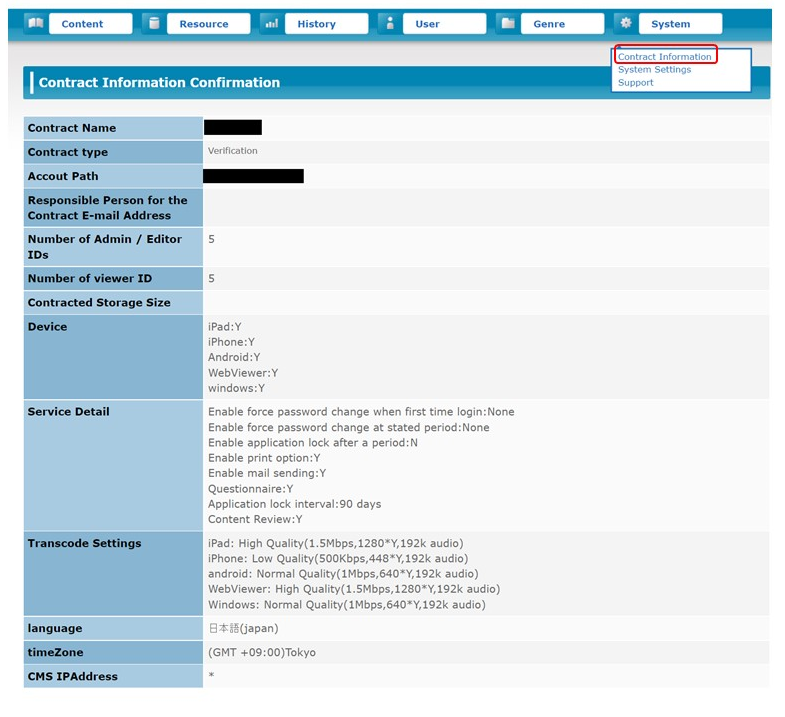Click the Contracted Storage Size label
The width and height of the screenshot is (785, 717).
tap(113, 302)
